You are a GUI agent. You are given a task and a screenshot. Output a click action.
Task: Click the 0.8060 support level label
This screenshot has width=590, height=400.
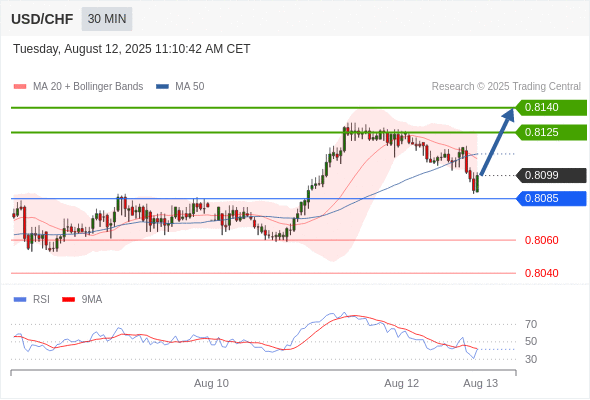[x=541, y=240]
